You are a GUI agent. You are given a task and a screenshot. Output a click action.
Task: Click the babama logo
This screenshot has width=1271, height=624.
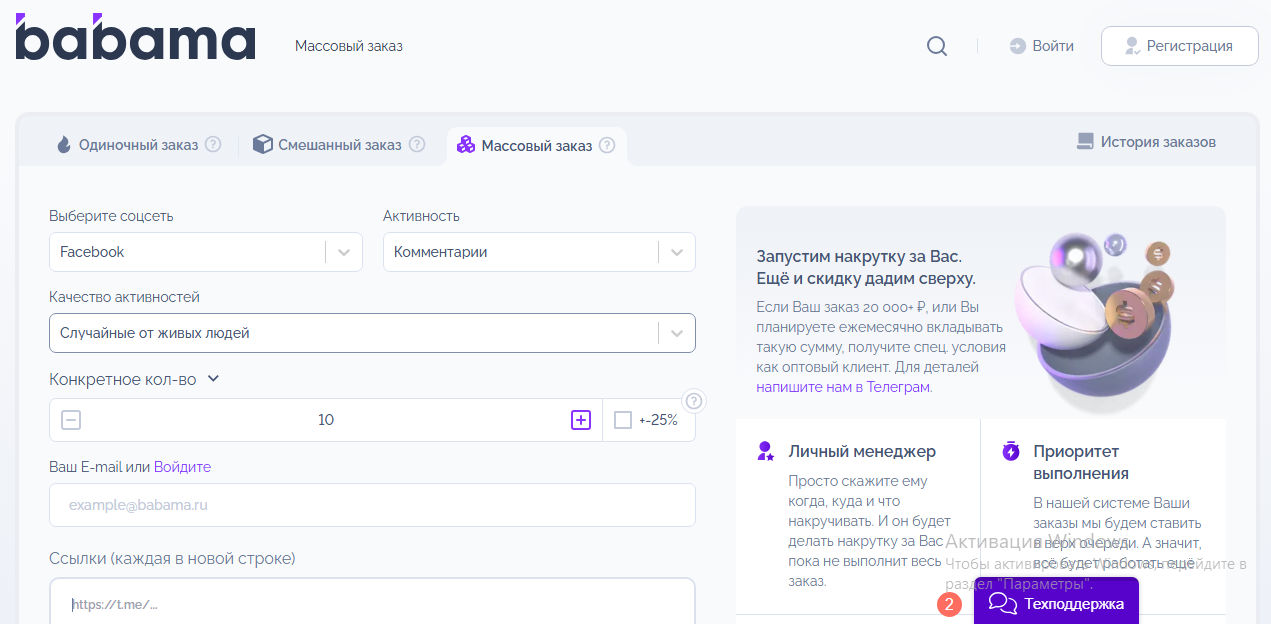pyautogui.click(x=135, y=40)
